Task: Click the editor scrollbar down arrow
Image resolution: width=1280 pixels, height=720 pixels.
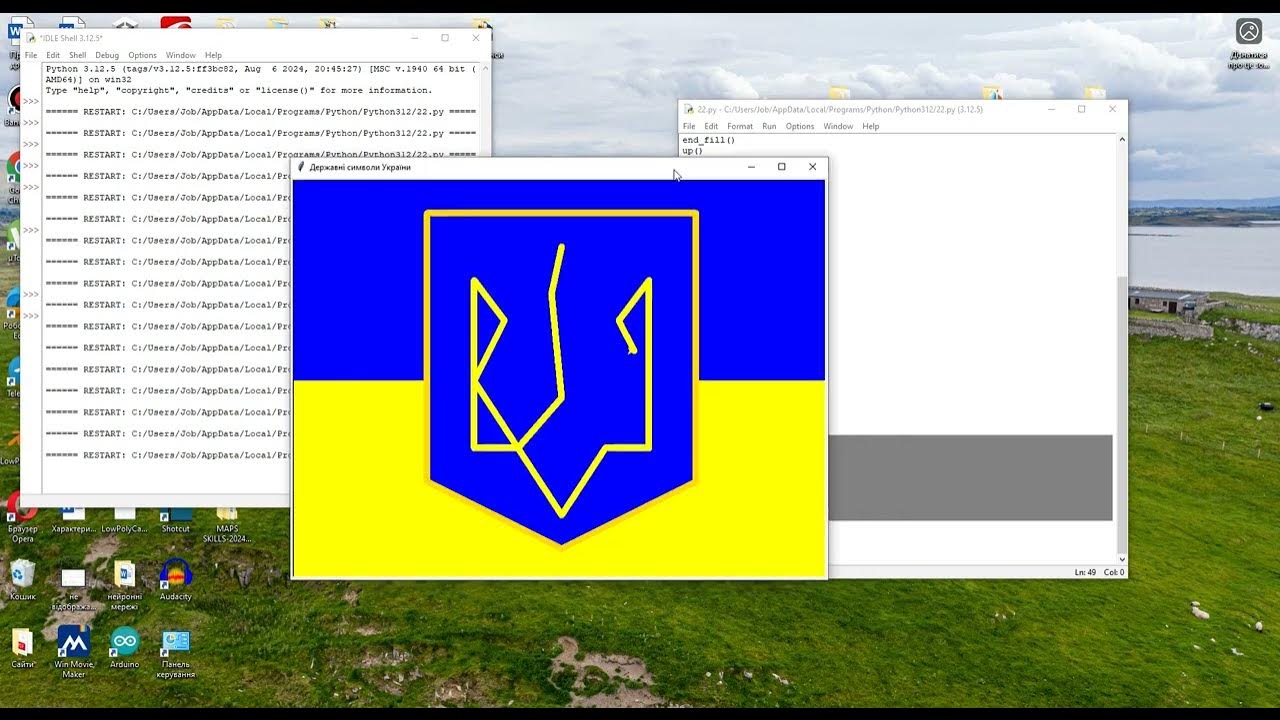Action: point(1122,560)
